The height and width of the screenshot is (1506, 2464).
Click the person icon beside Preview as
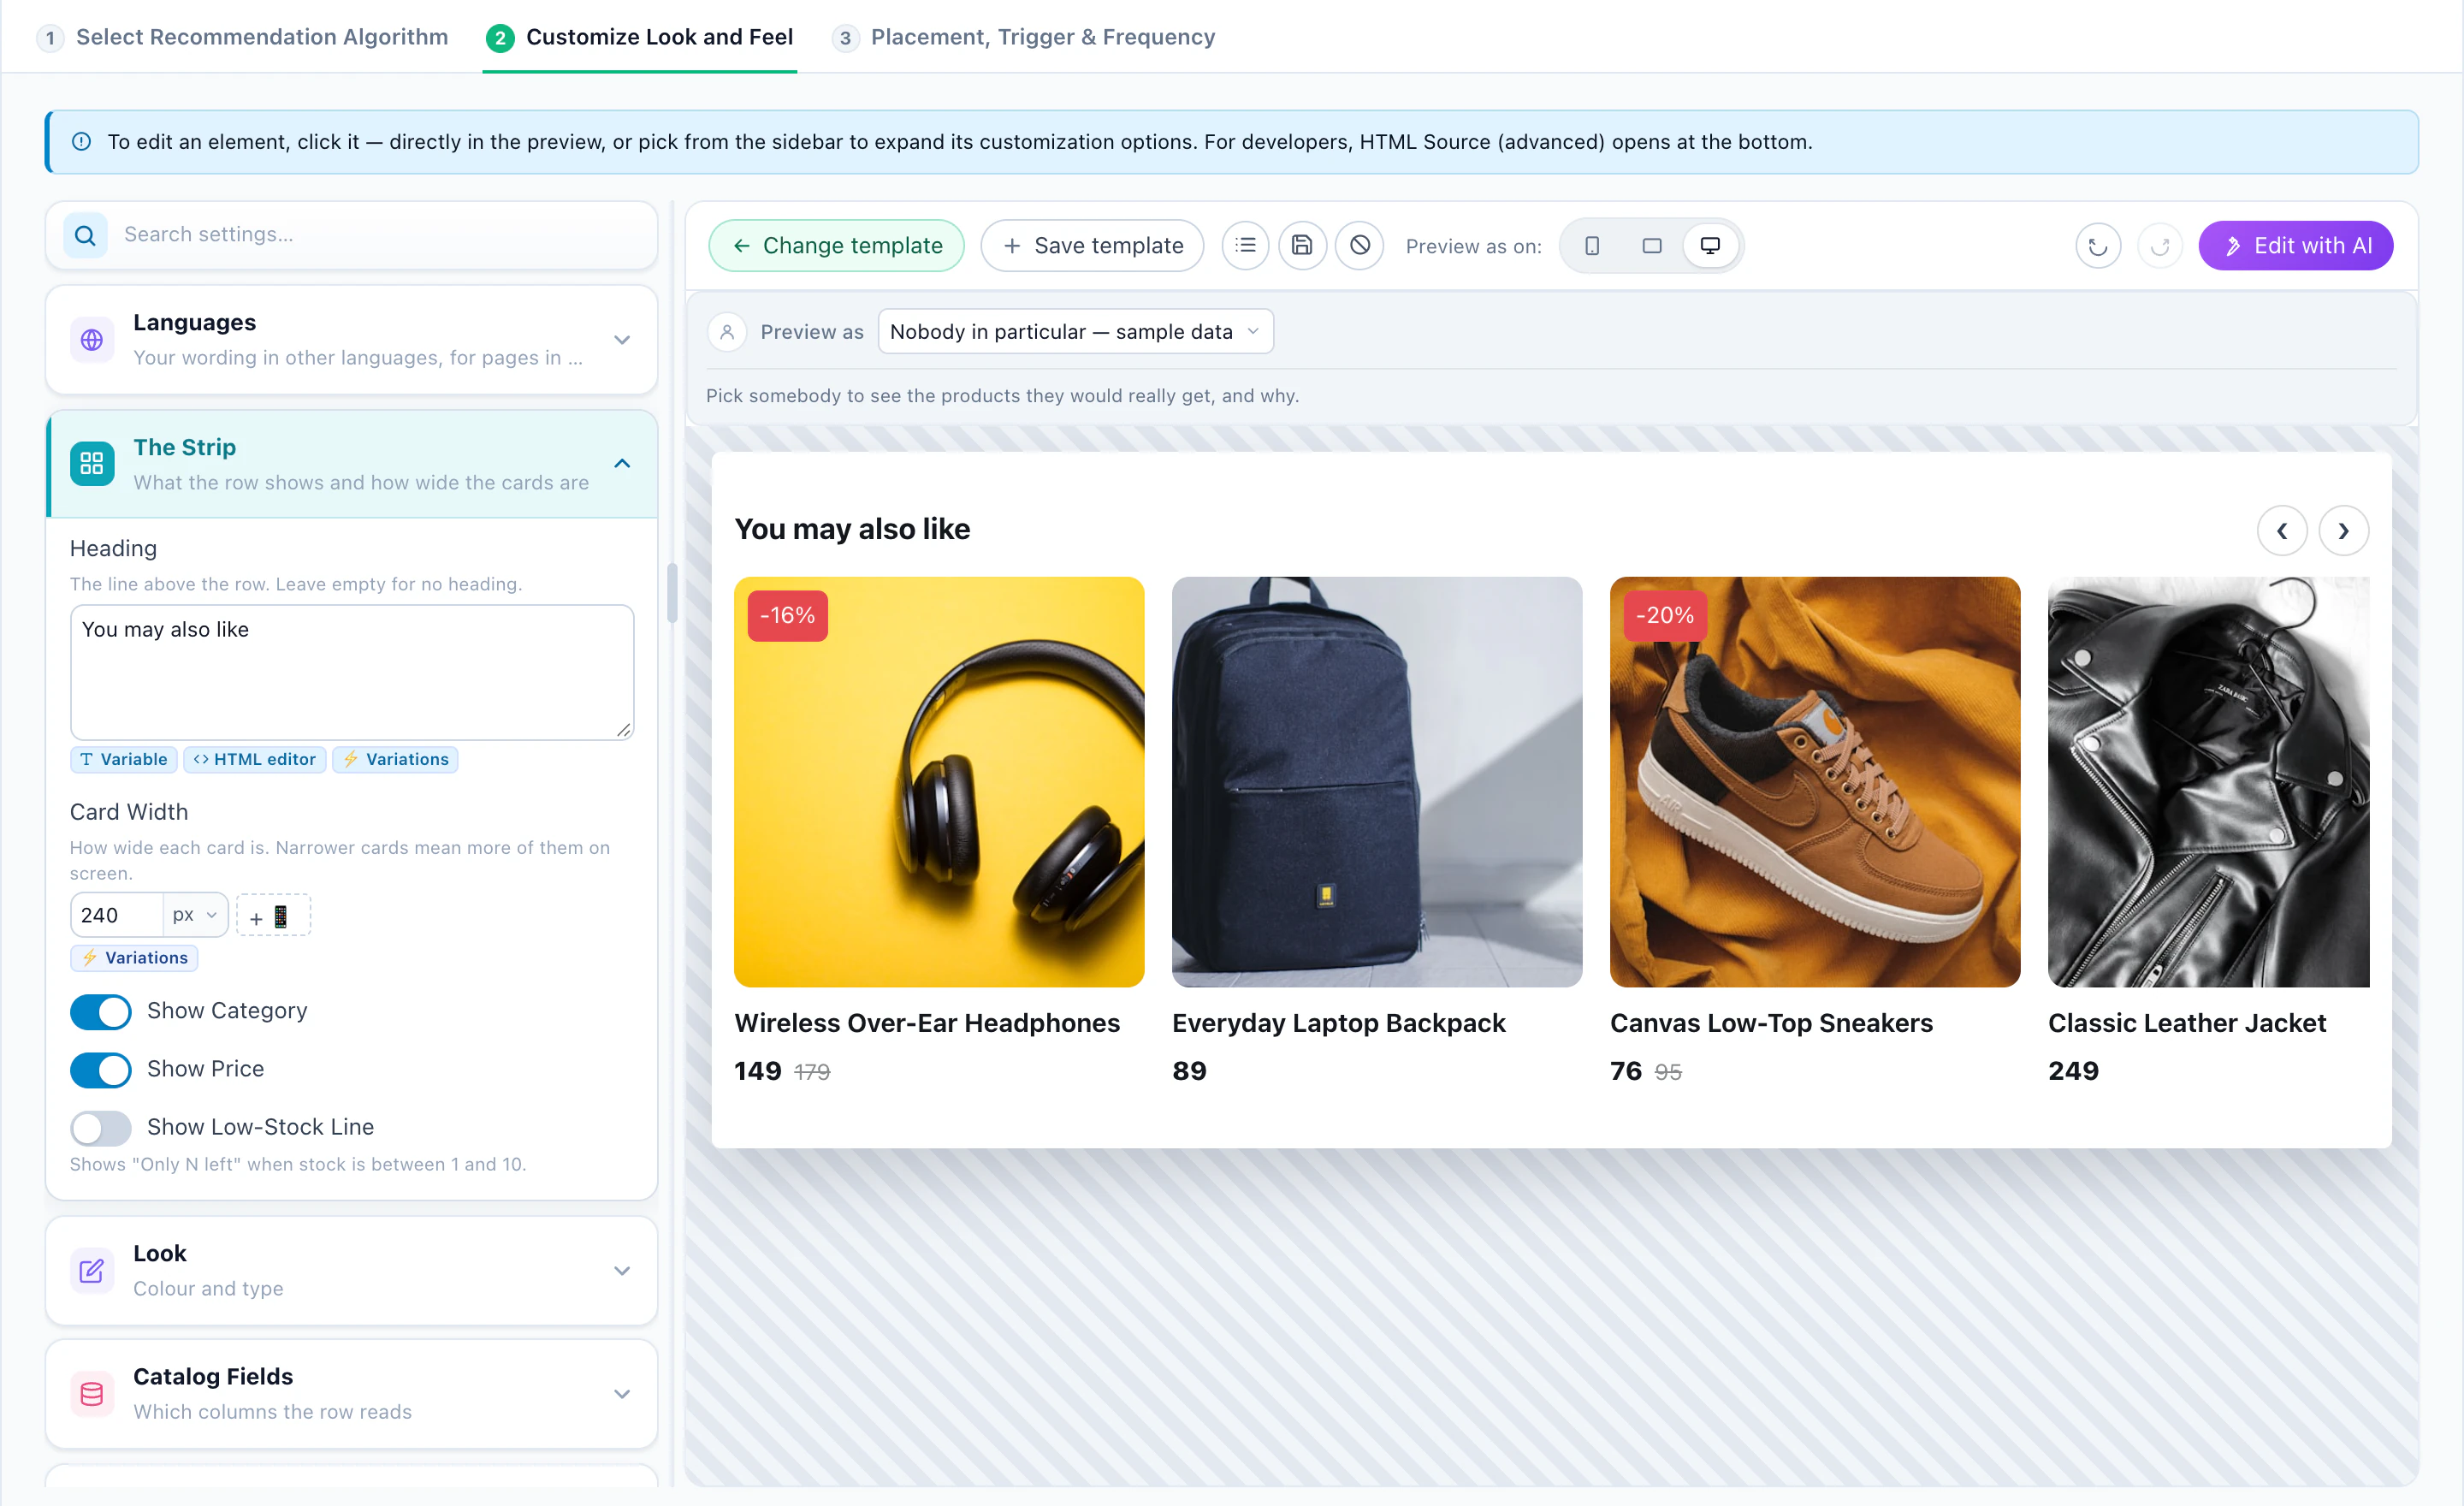(727, 332)
